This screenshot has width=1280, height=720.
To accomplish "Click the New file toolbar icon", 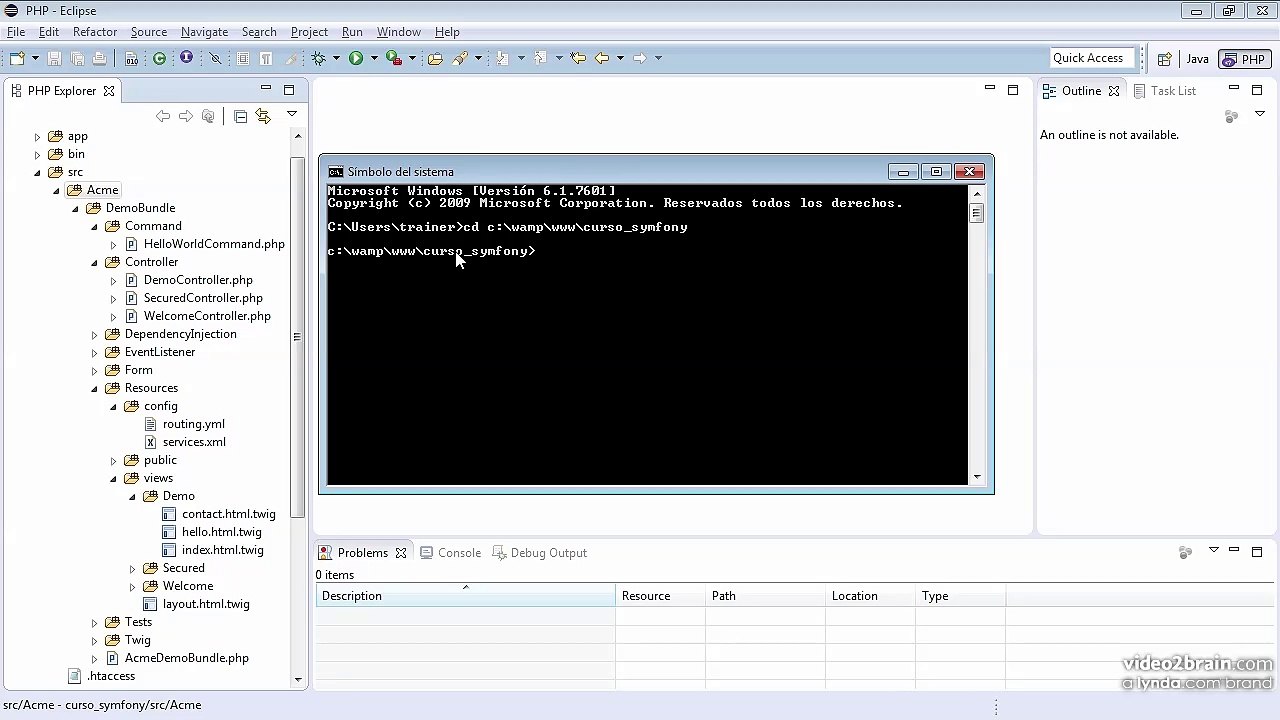I will click(17, 59).
